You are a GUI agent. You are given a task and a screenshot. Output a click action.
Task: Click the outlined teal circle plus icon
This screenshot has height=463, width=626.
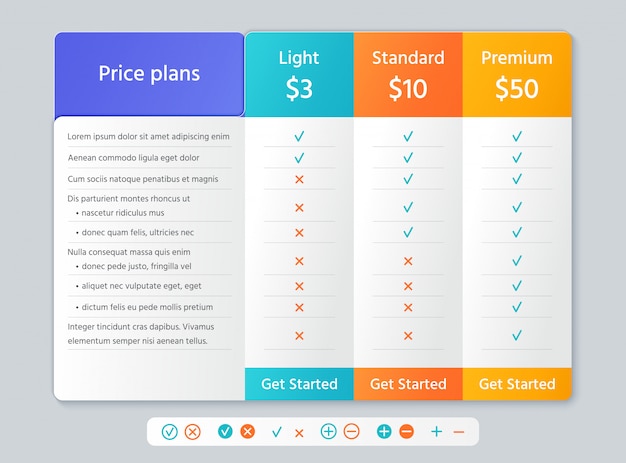[x=329, y=431]
